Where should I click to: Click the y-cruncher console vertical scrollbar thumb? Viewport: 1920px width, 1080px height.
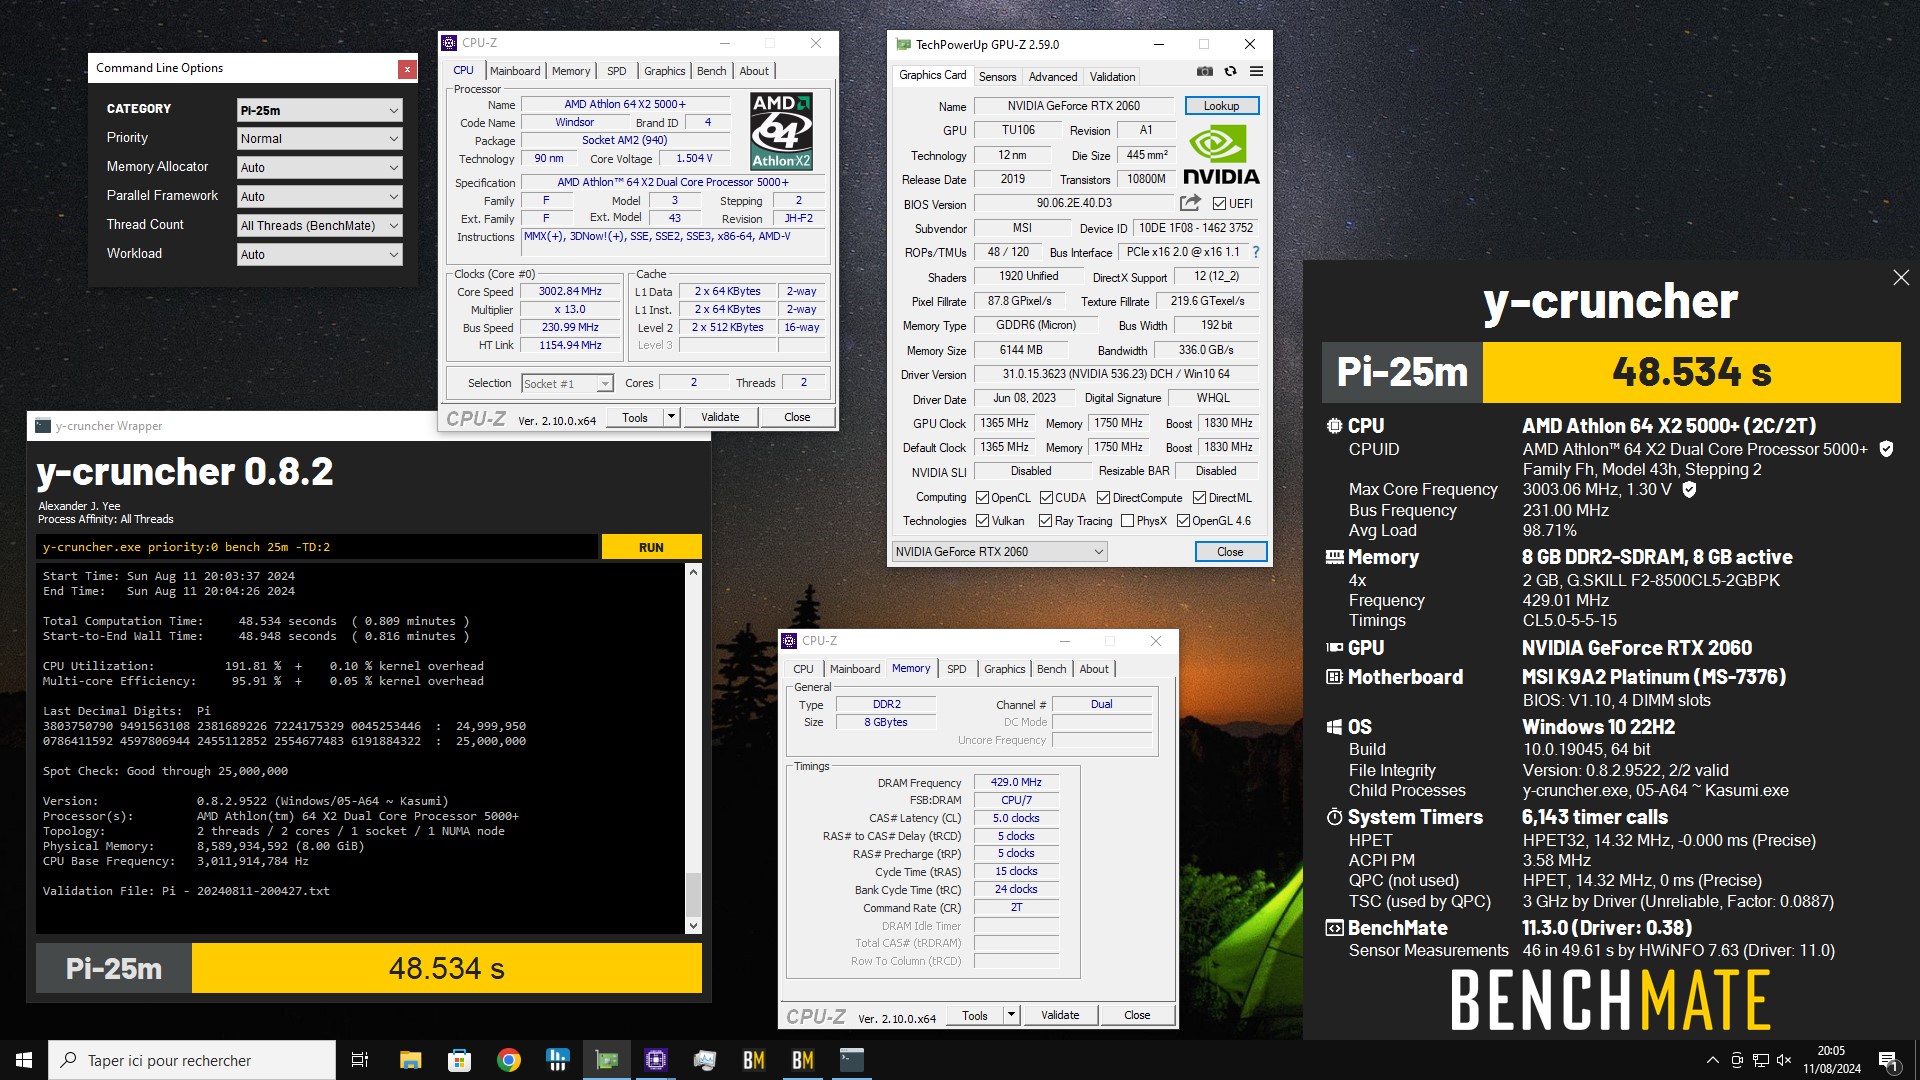tap(693, 894)
